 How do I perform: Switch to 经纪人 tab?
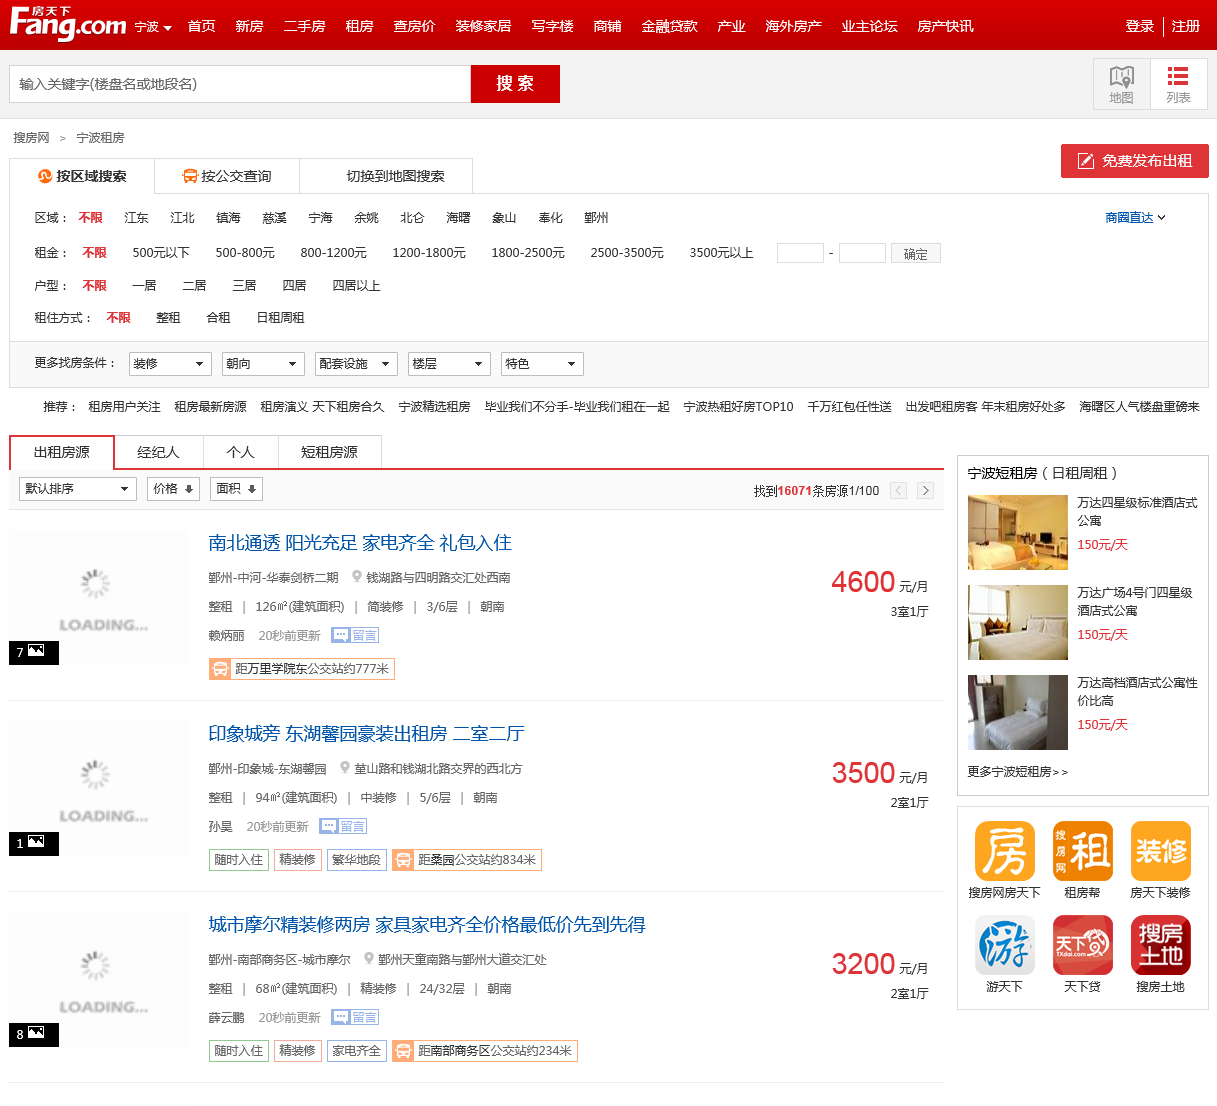click(x=158, y=452)
